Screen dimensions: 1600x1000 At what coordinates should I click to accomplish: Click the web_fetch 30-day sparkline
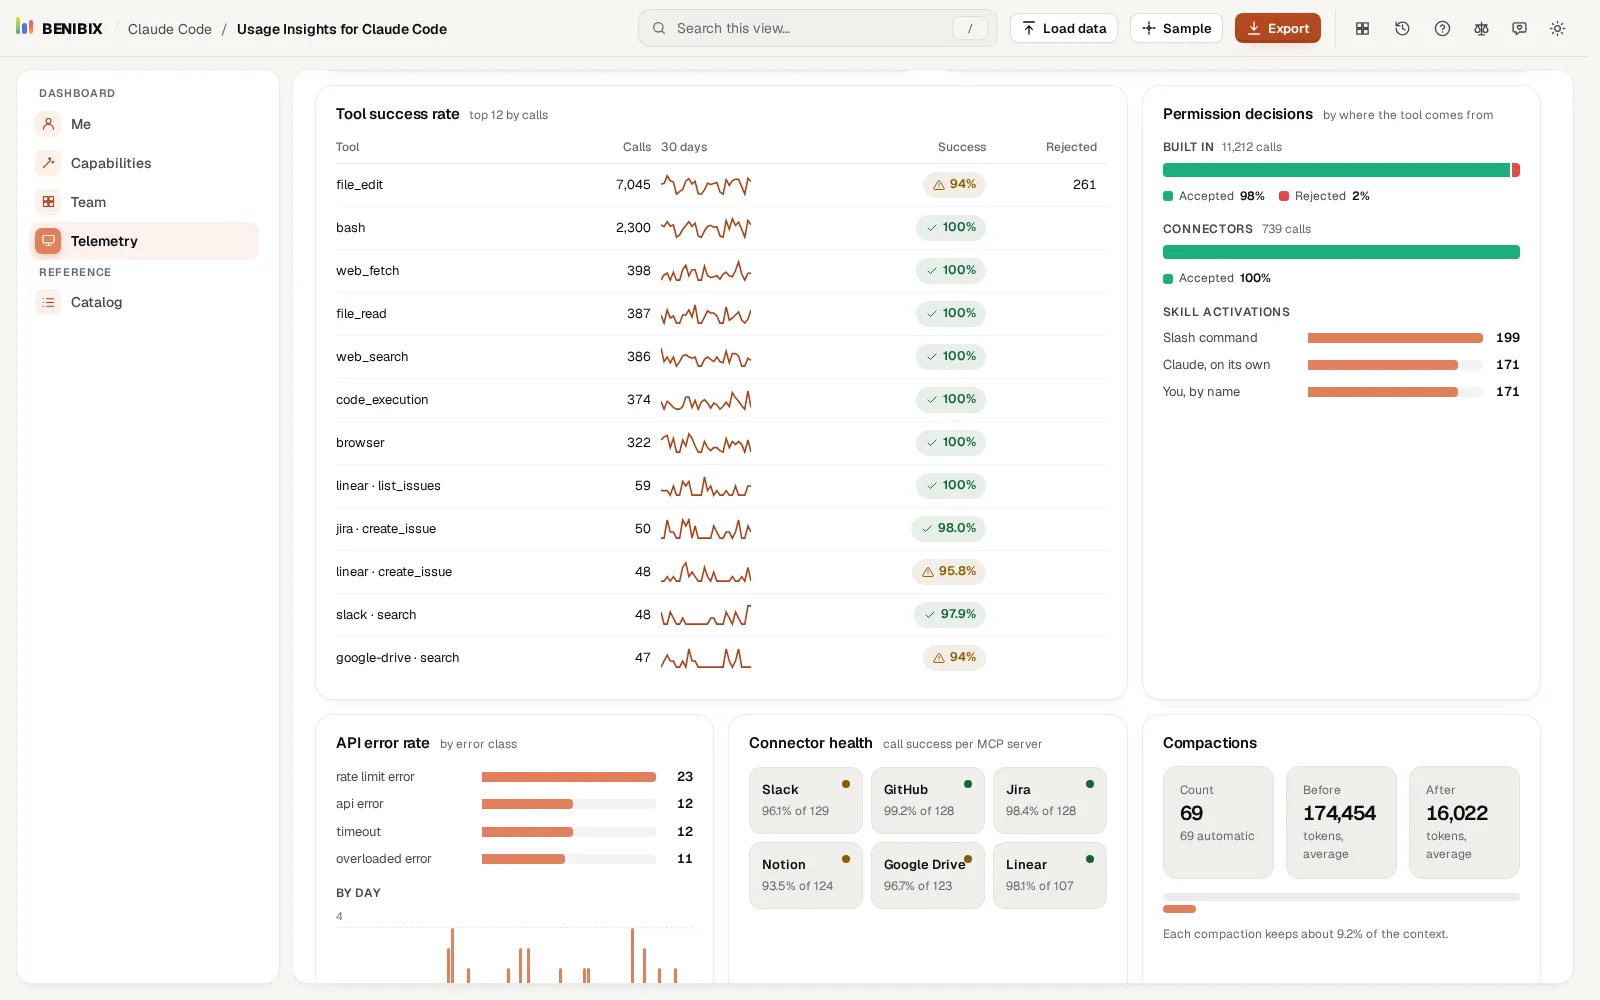tap(706, 270)
